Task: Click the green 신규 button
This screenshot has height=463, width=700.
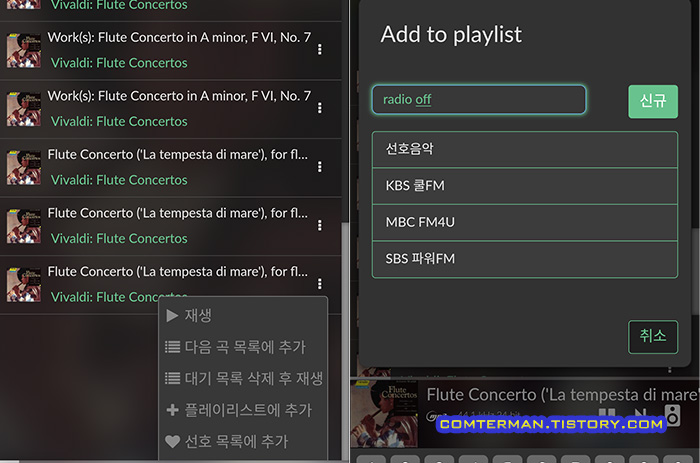Action: coord(653,101)
